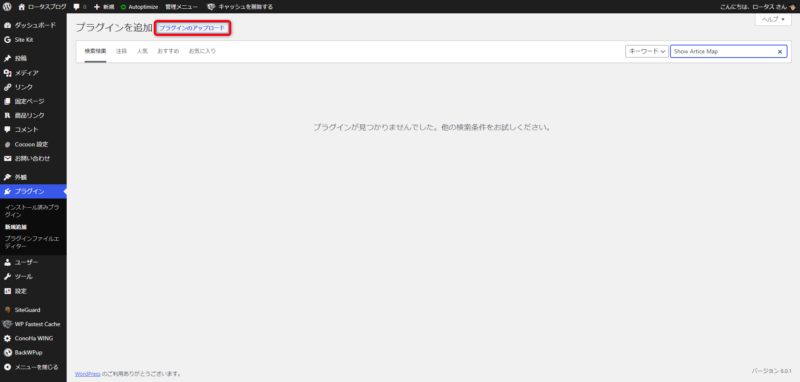
Task: Click the お問い合わせ envelope icon
Action: click(x=8, y=159)
